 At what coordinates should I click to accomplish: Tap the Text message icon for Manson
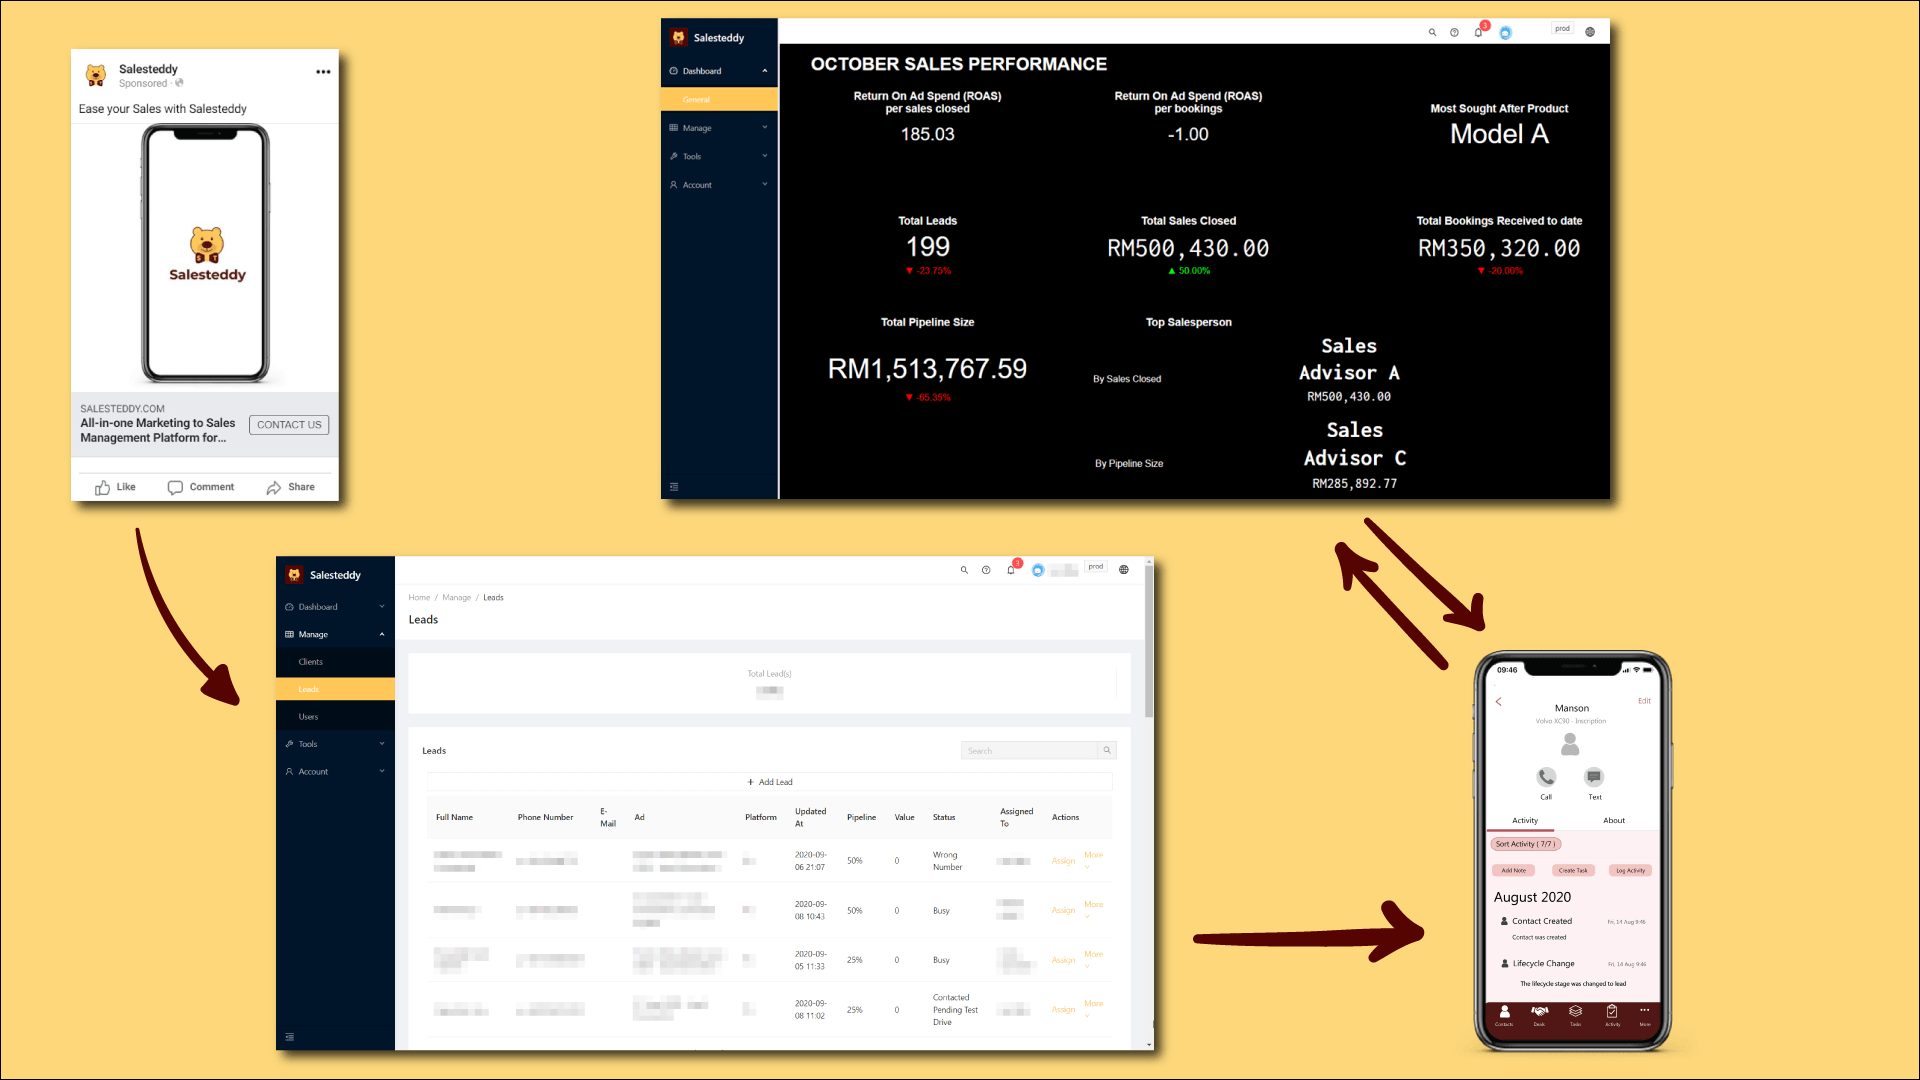pos(1594,777)
